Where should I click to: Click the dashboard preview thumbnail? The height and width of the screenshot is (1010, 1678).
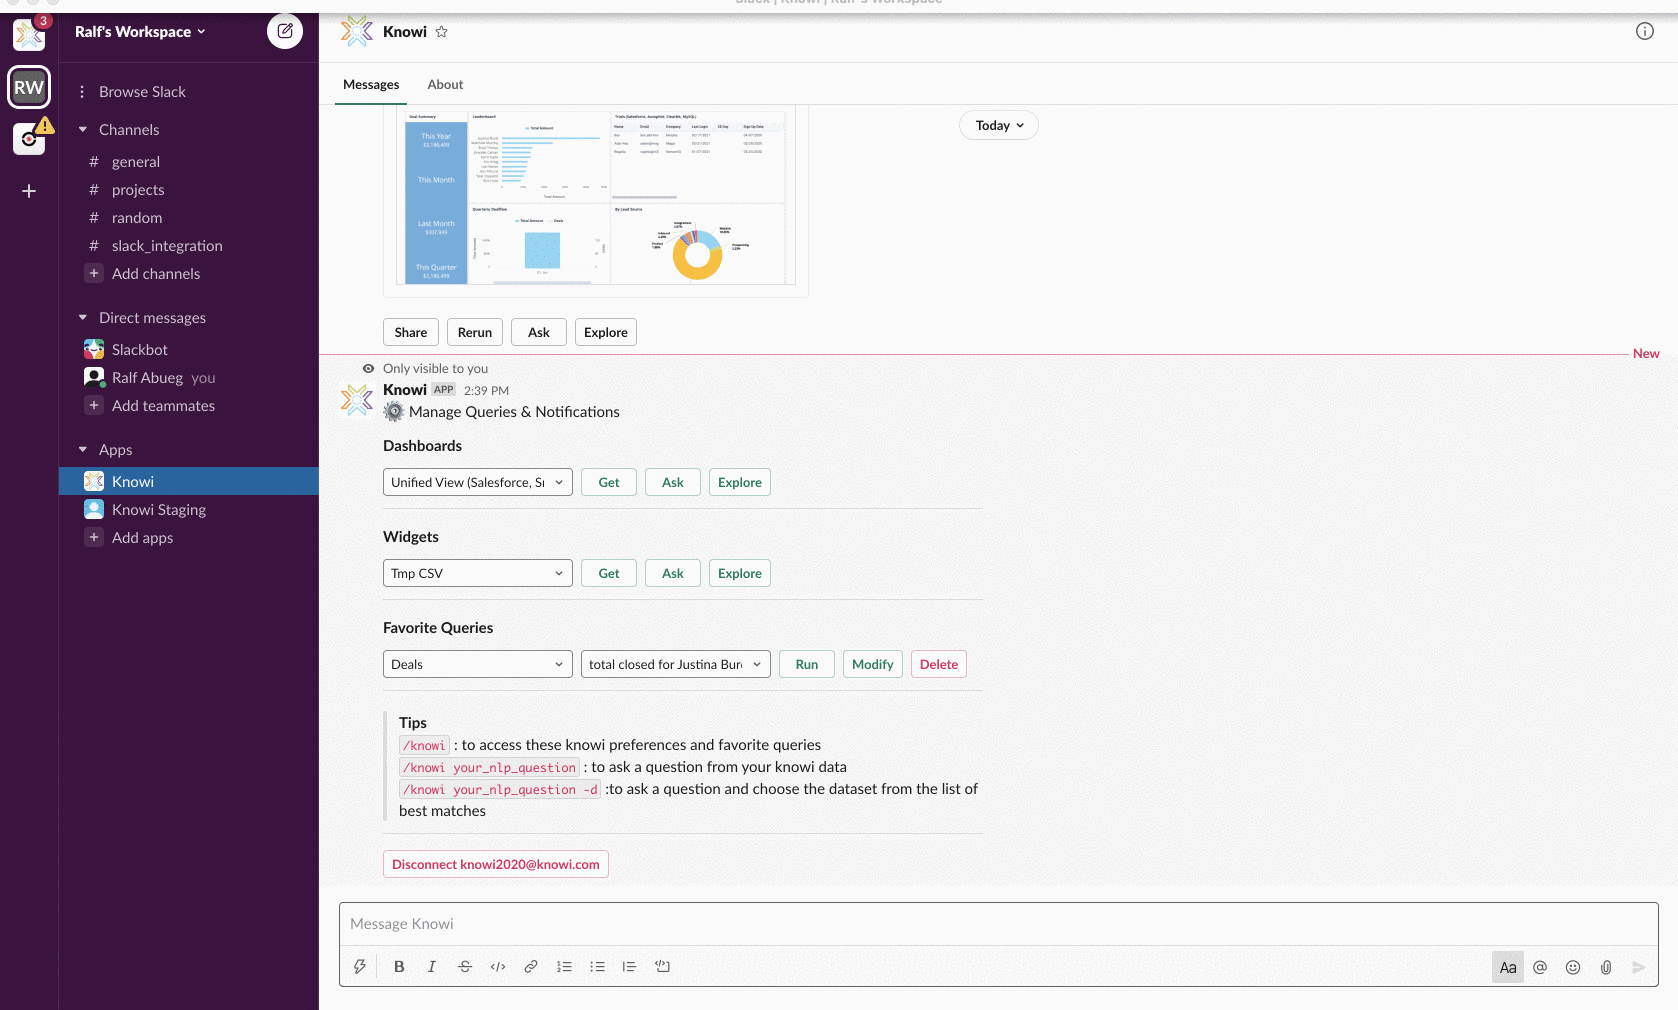(595, 198)
